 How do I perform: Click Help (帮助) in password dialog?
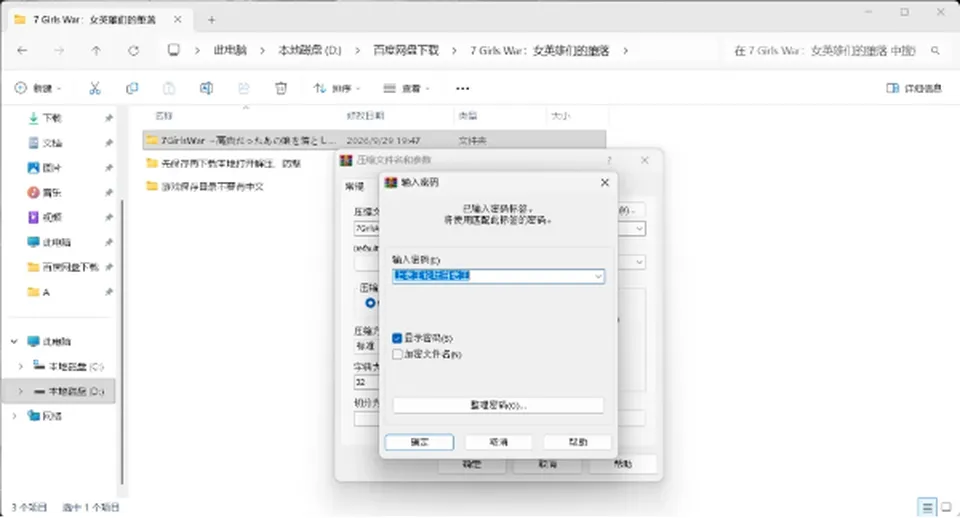click(x=577, y=442)
